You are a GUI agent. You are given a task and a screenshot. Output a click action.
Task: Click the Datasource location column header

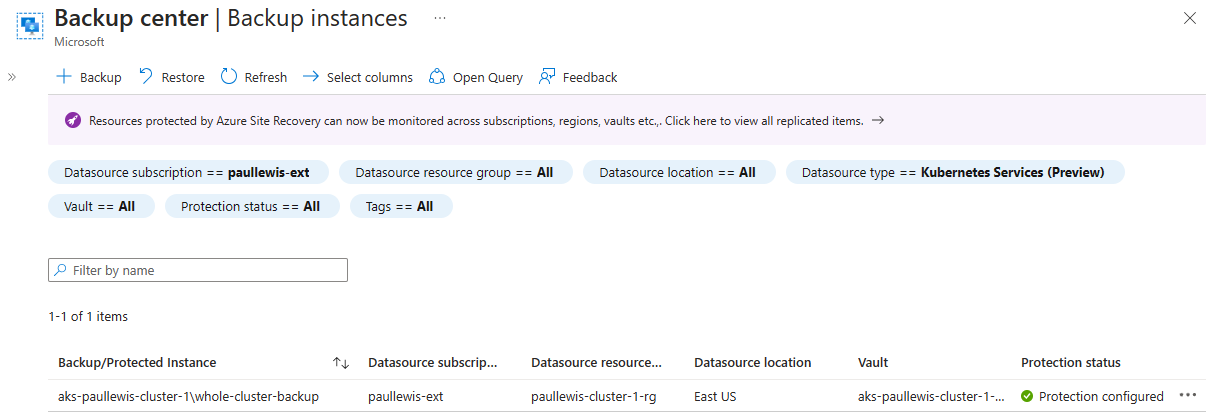click(753, 362)
